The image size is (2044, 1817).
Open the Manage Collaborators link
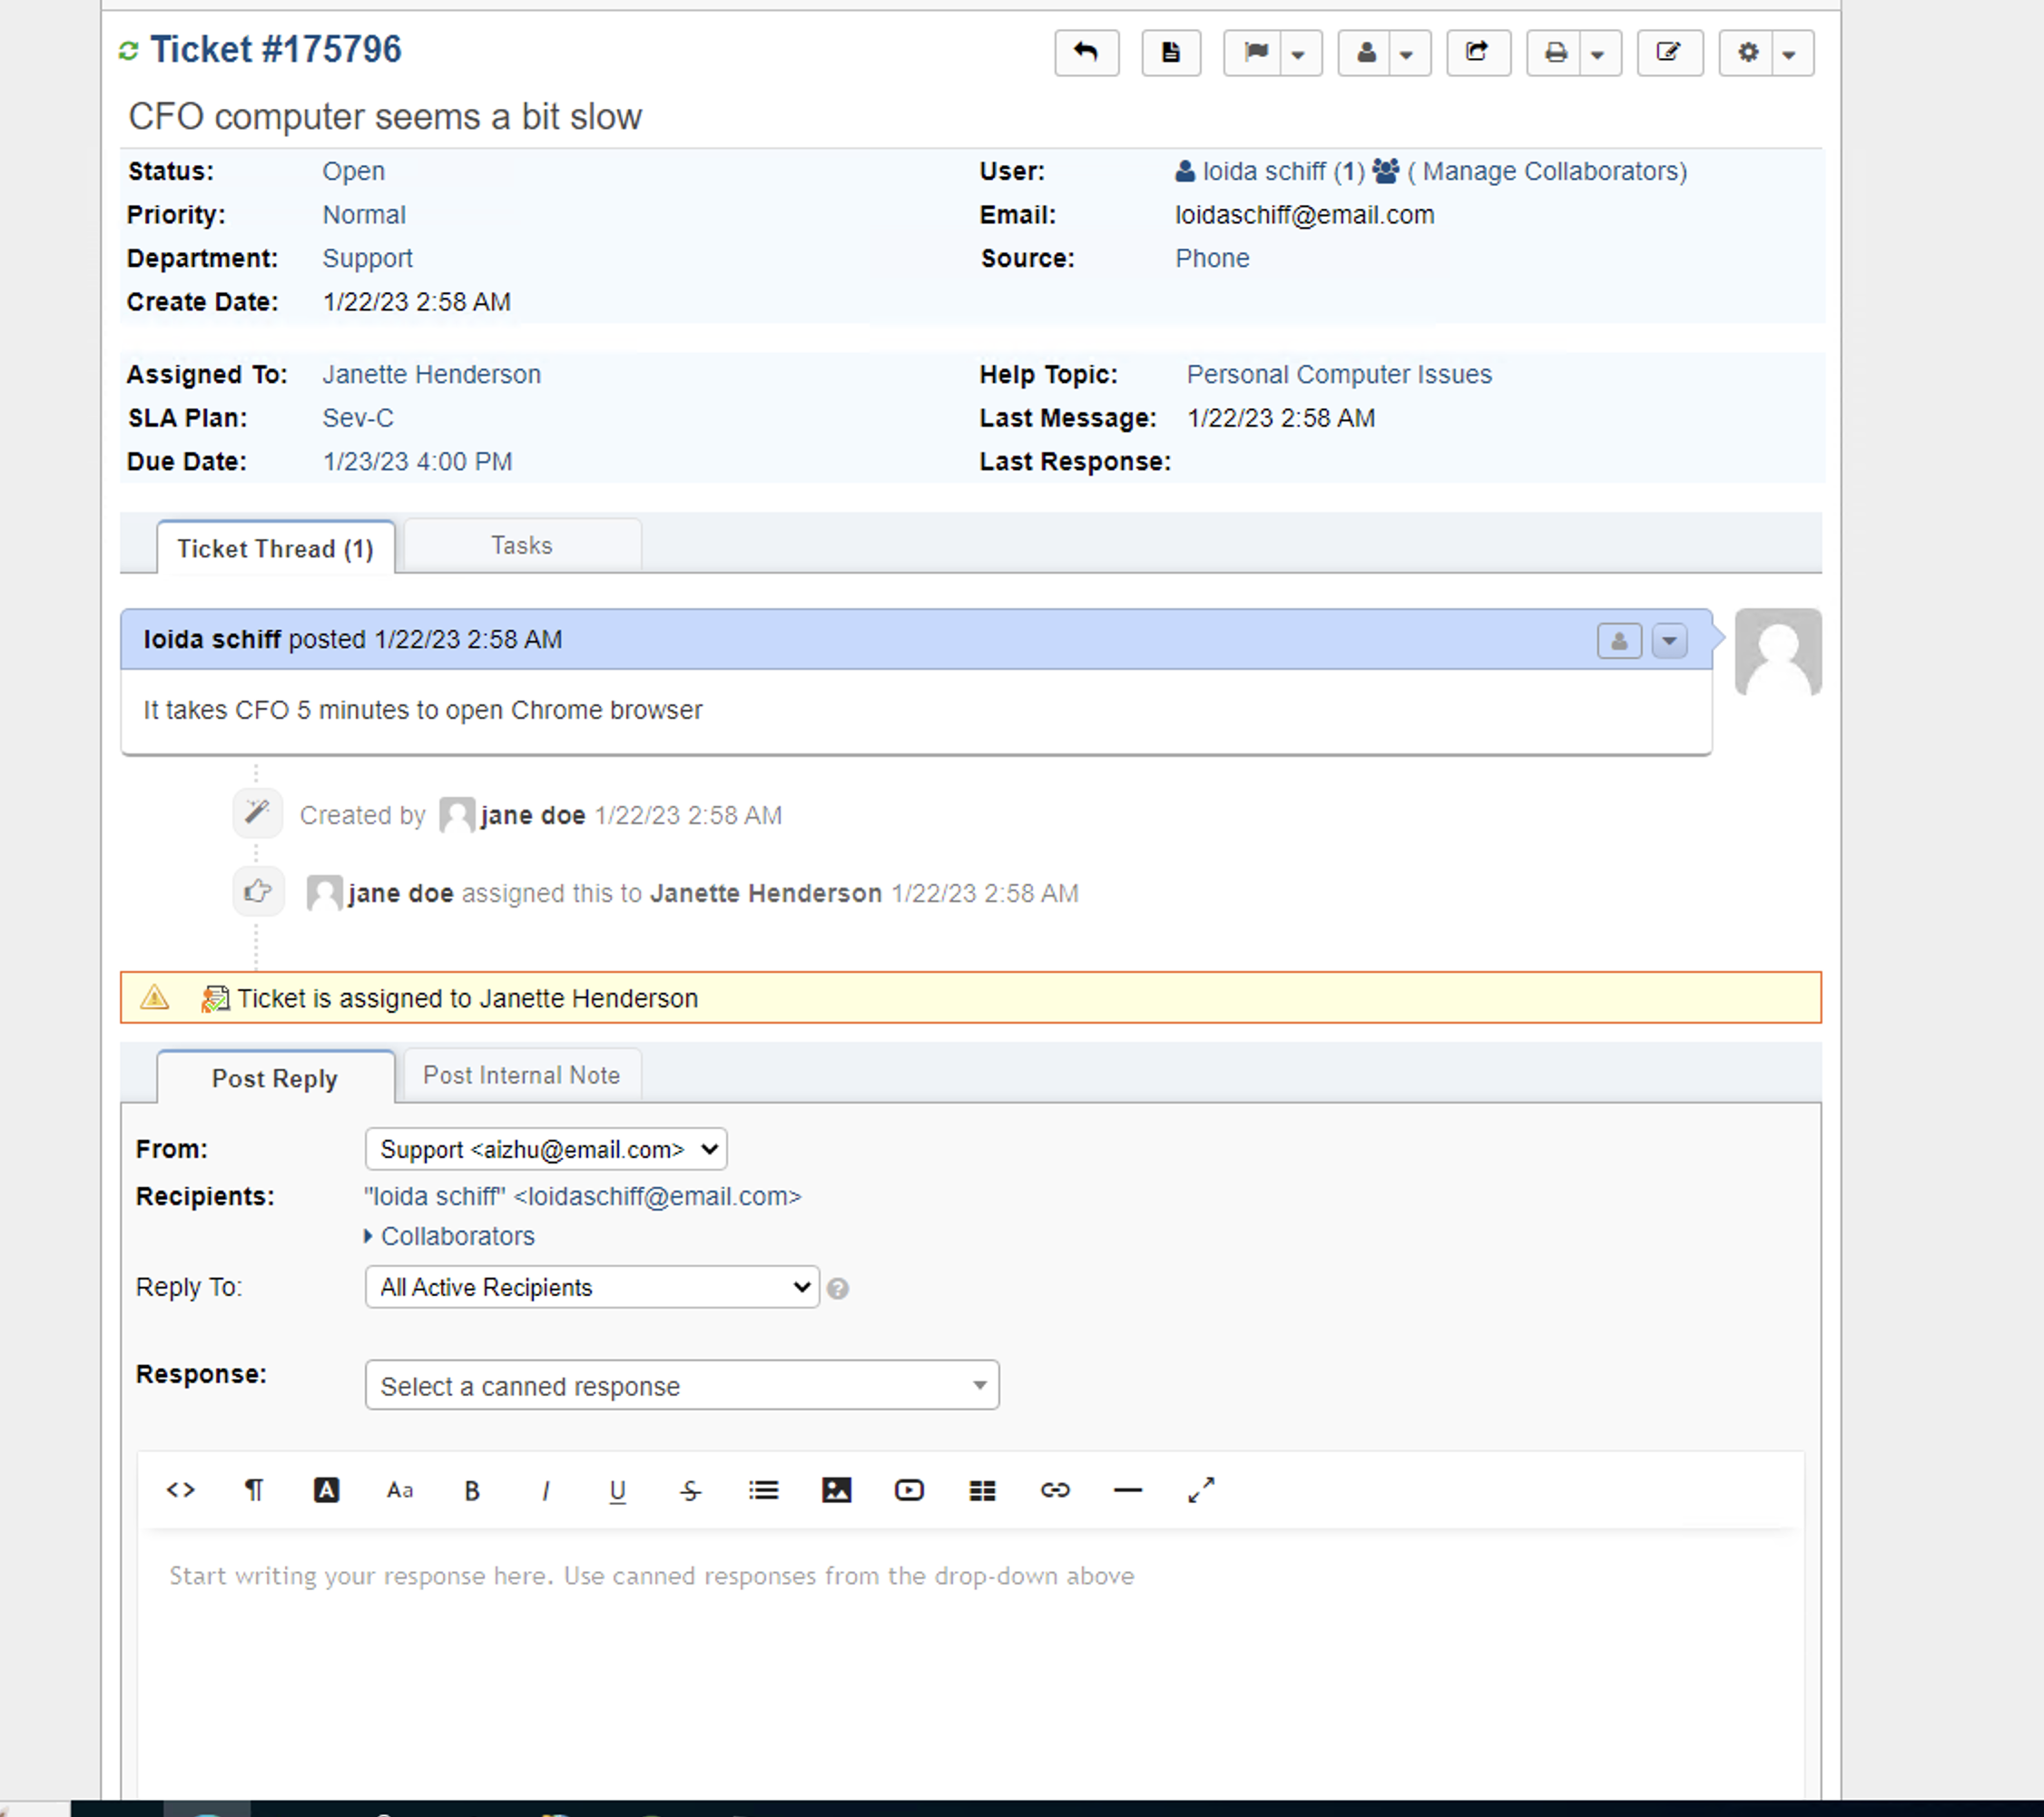point(1550,171)
